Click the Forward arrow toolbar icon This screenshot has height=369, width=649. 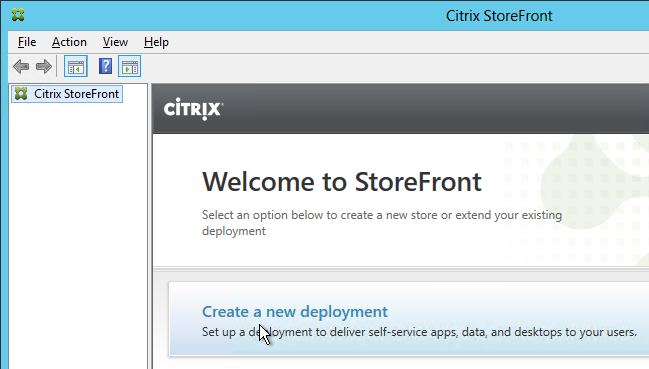(43, 66)
